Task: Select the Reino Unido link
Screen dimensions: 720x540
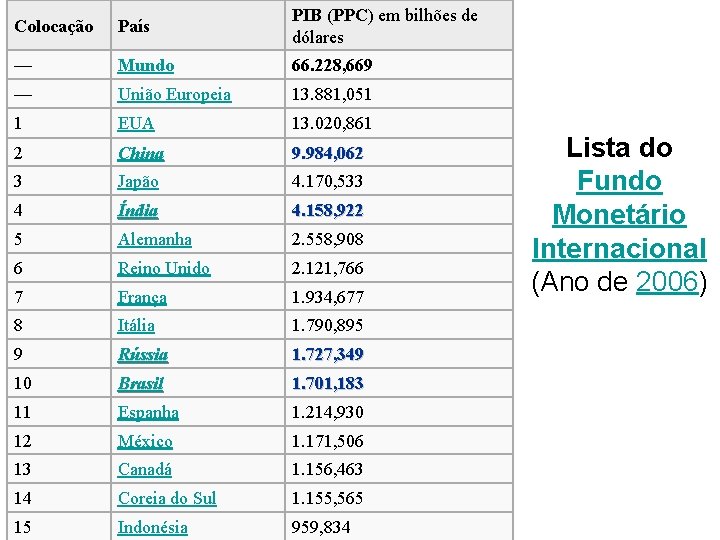Action: click(164, 268)
